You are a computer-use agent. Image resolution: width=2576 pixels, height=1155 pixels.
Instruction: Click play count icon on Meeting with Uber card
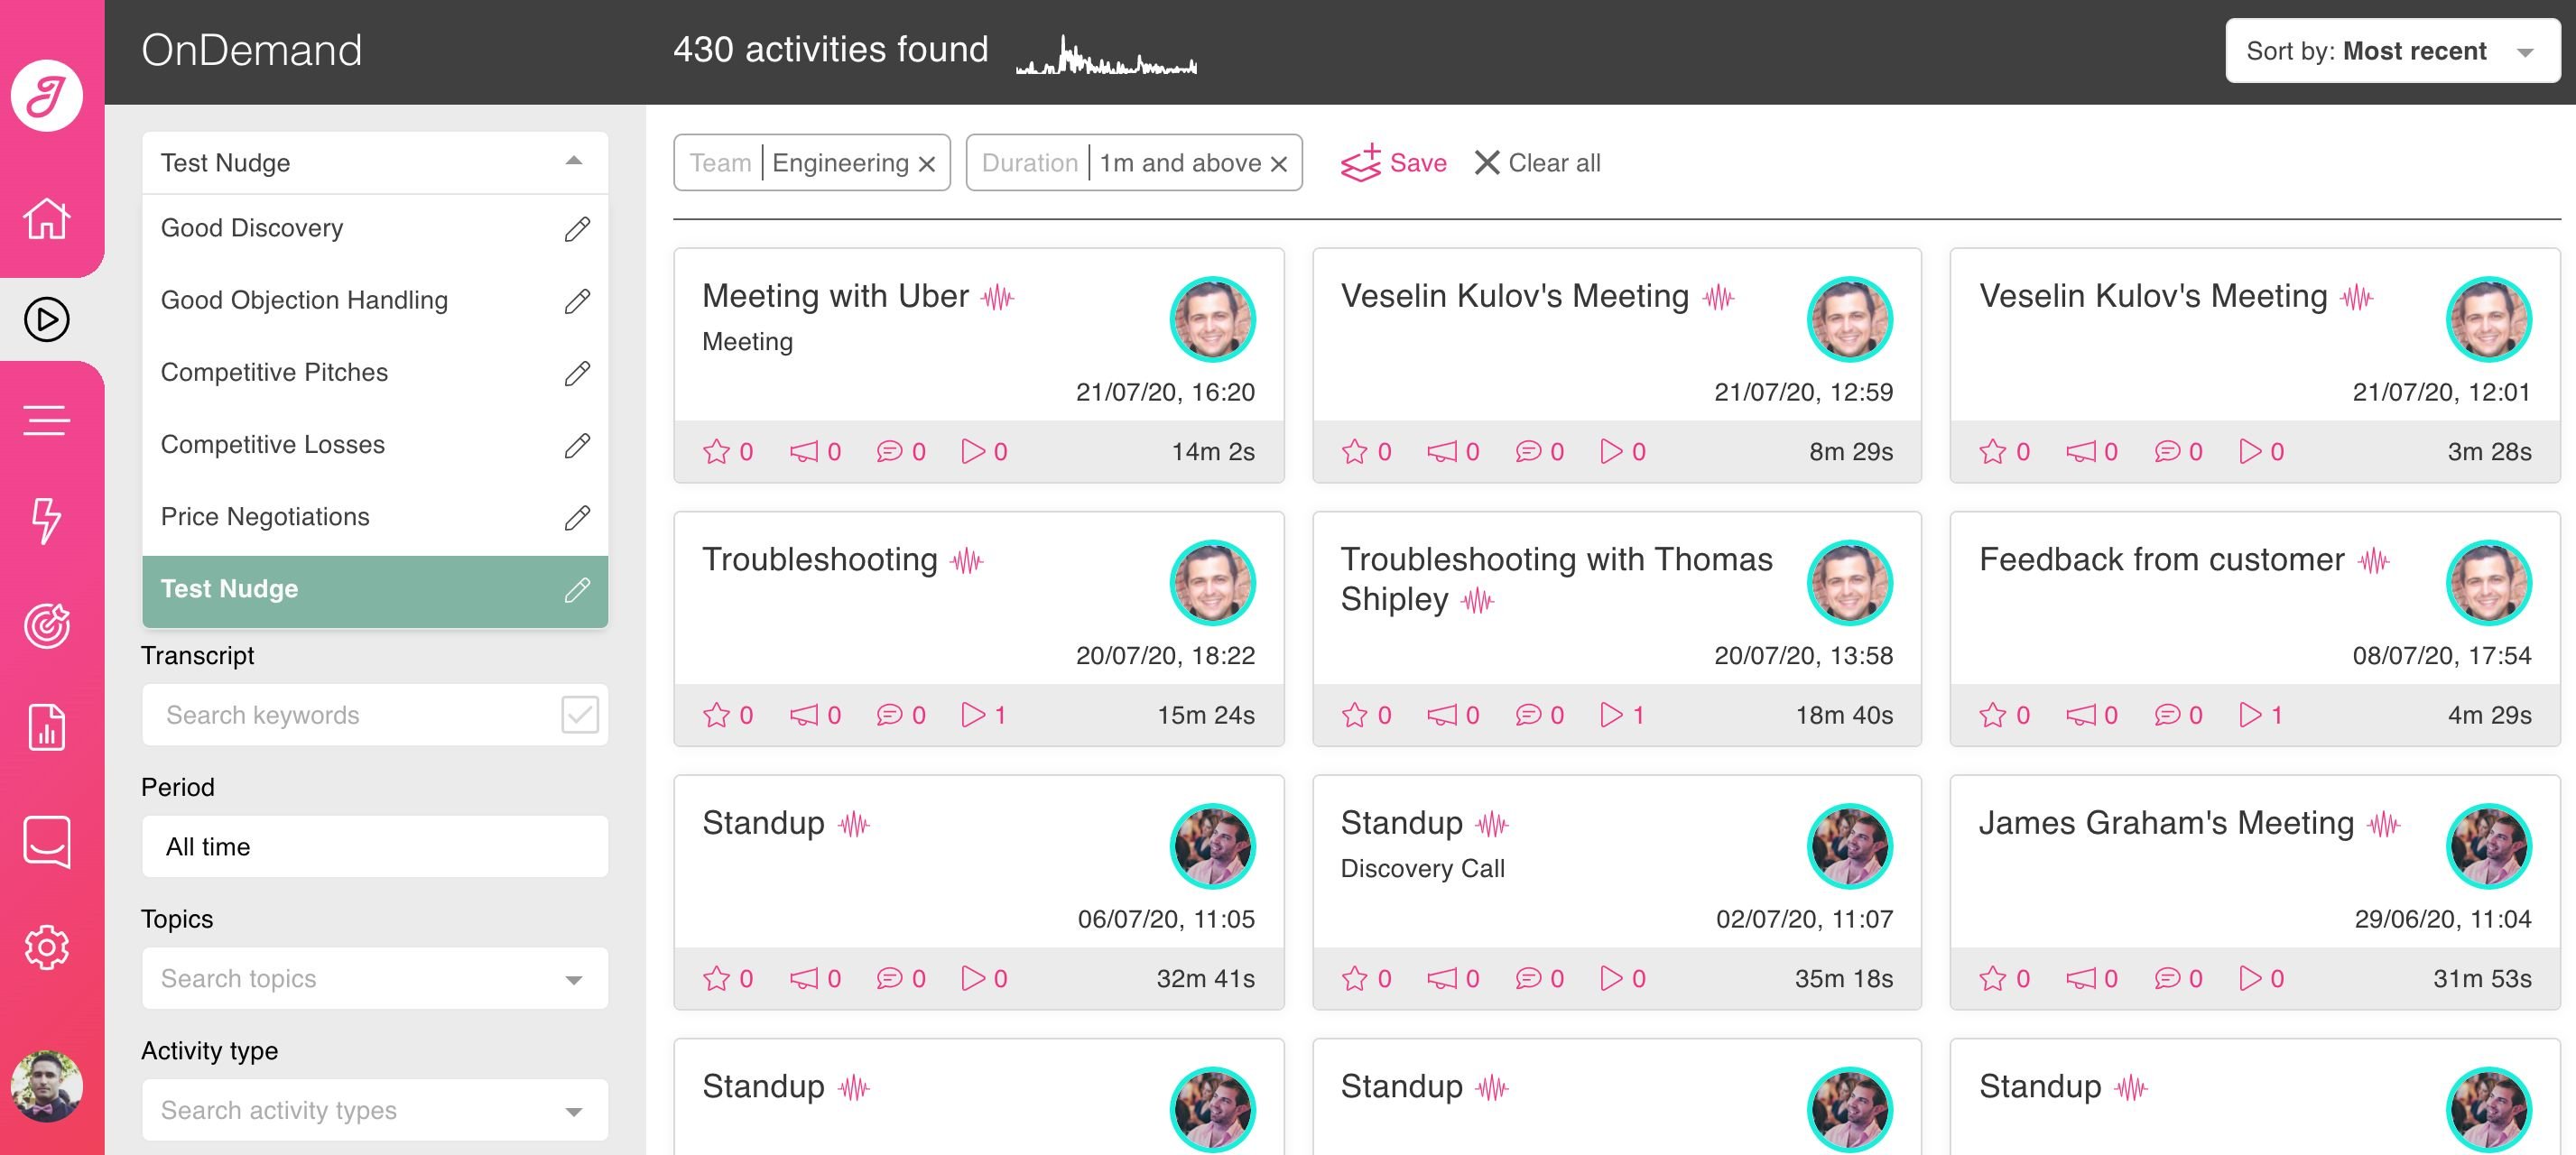973,452
